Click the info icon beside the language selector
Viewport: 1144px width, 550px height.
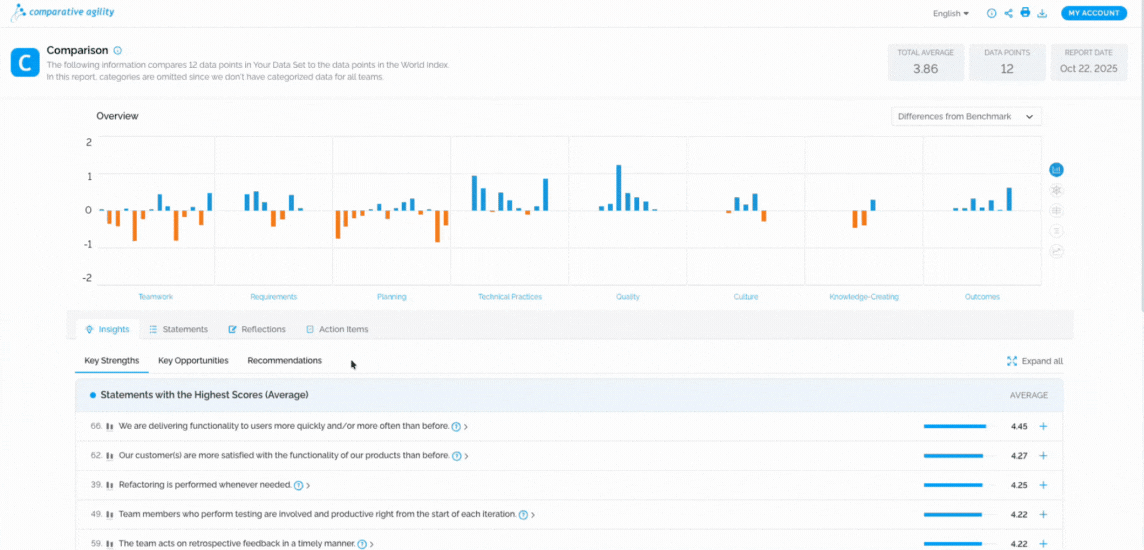[x=991, y=13]
